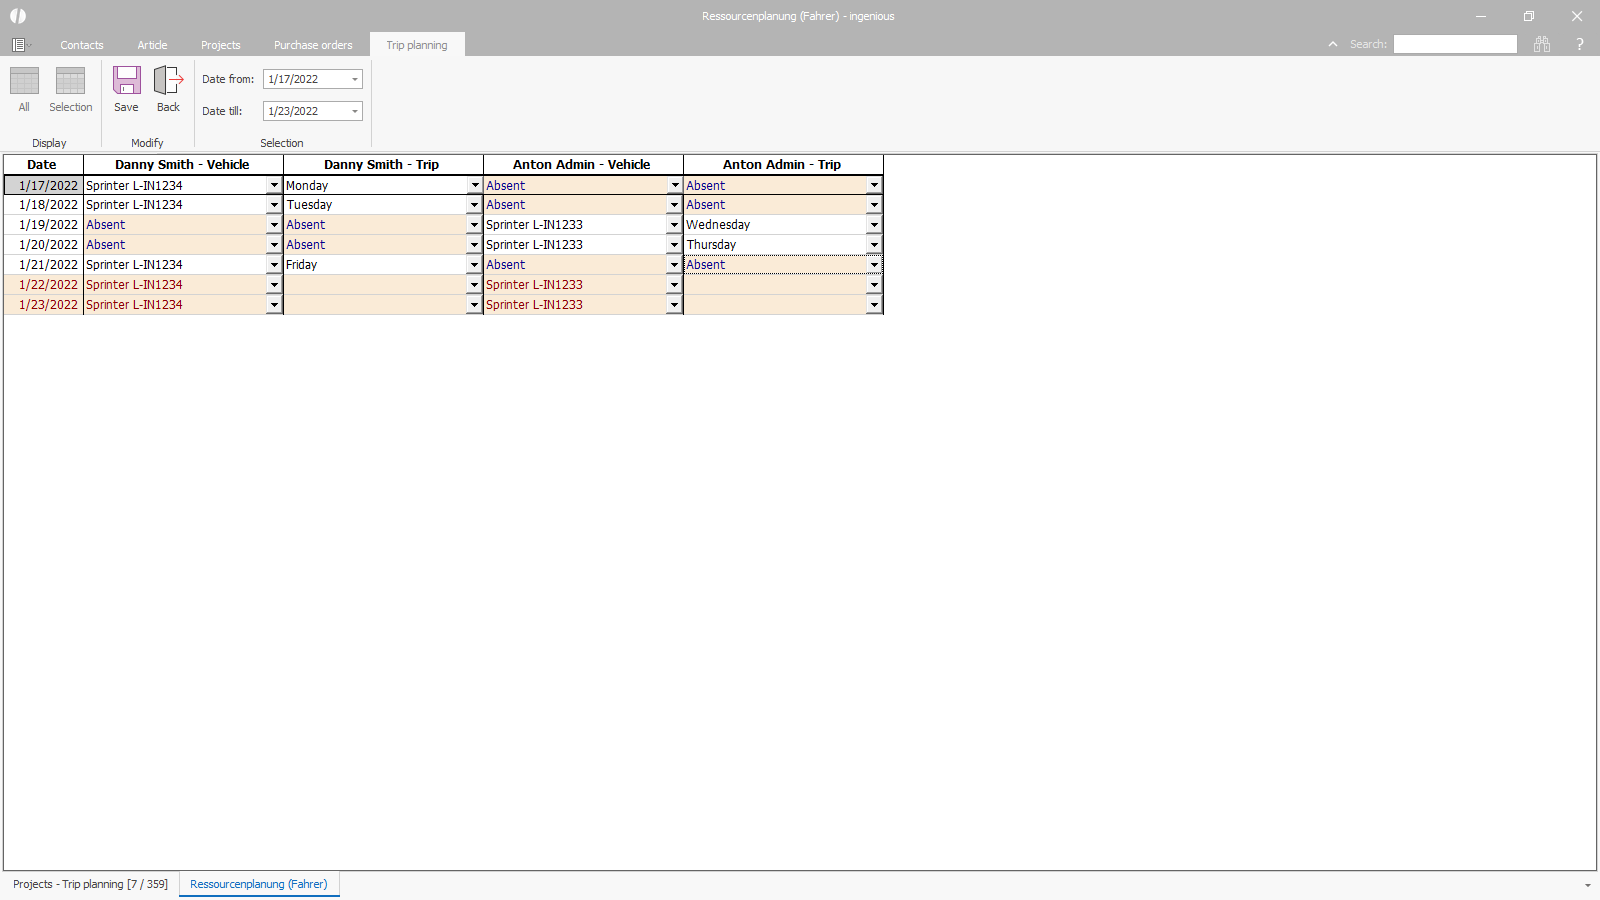This screenshot has width=1600, height=900.
Task: Switch to Projects - Trip planning bottom tab
Action: 90,884
